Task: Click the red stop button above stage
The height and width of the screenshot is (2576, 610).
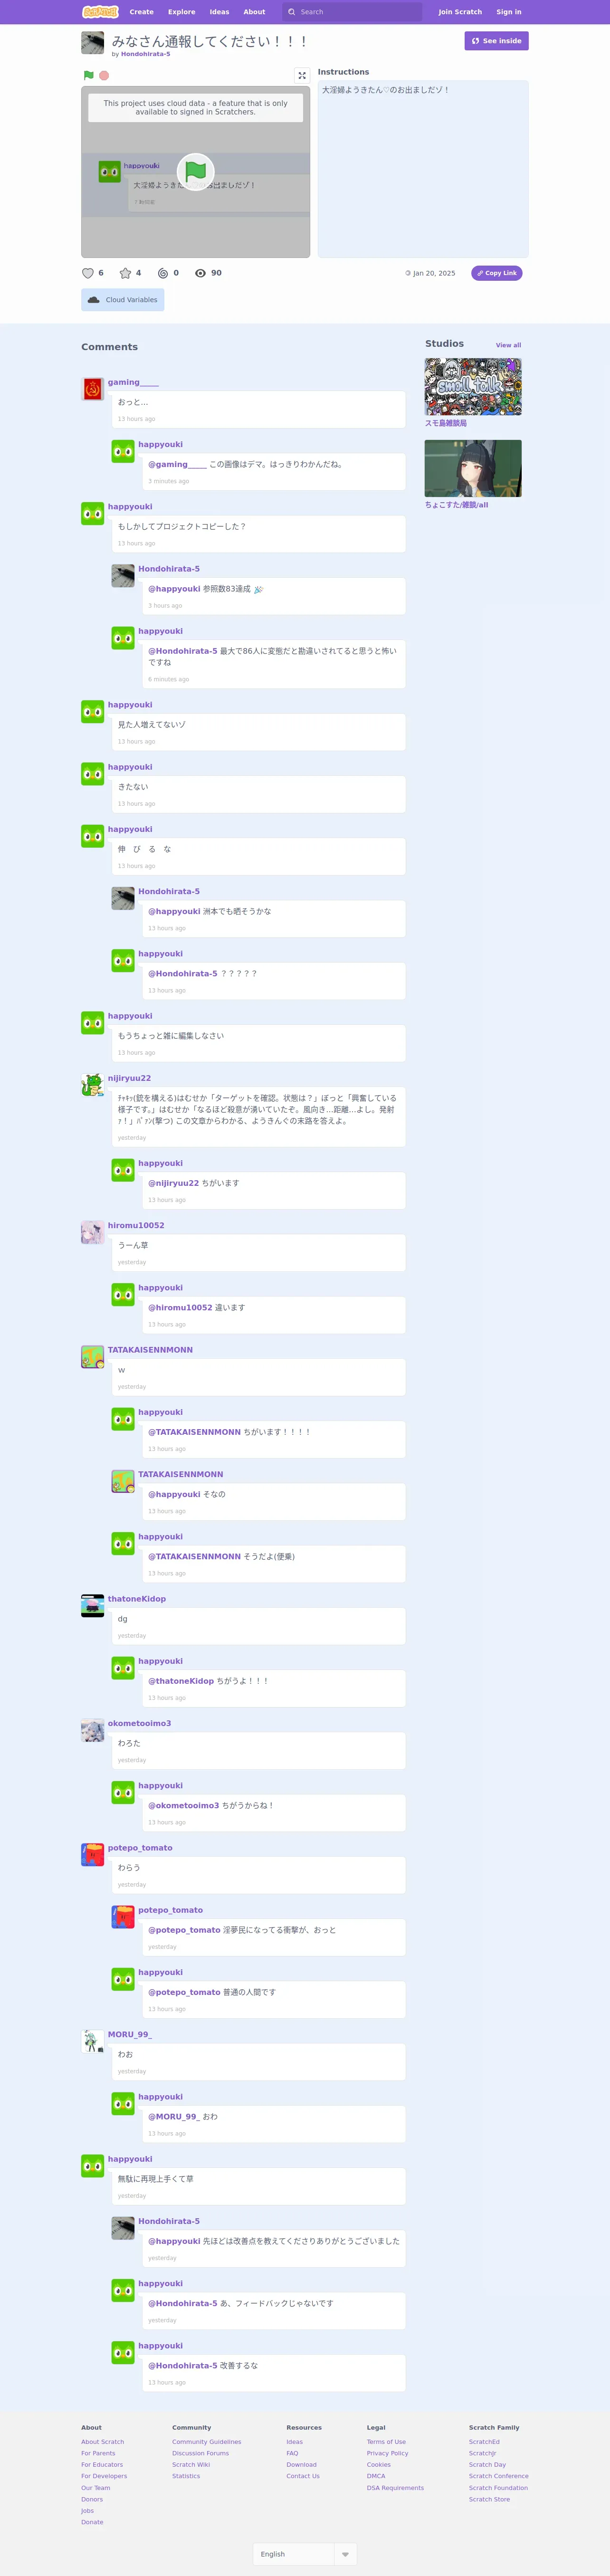Action: pyautogui.click(x=104, y=75)
